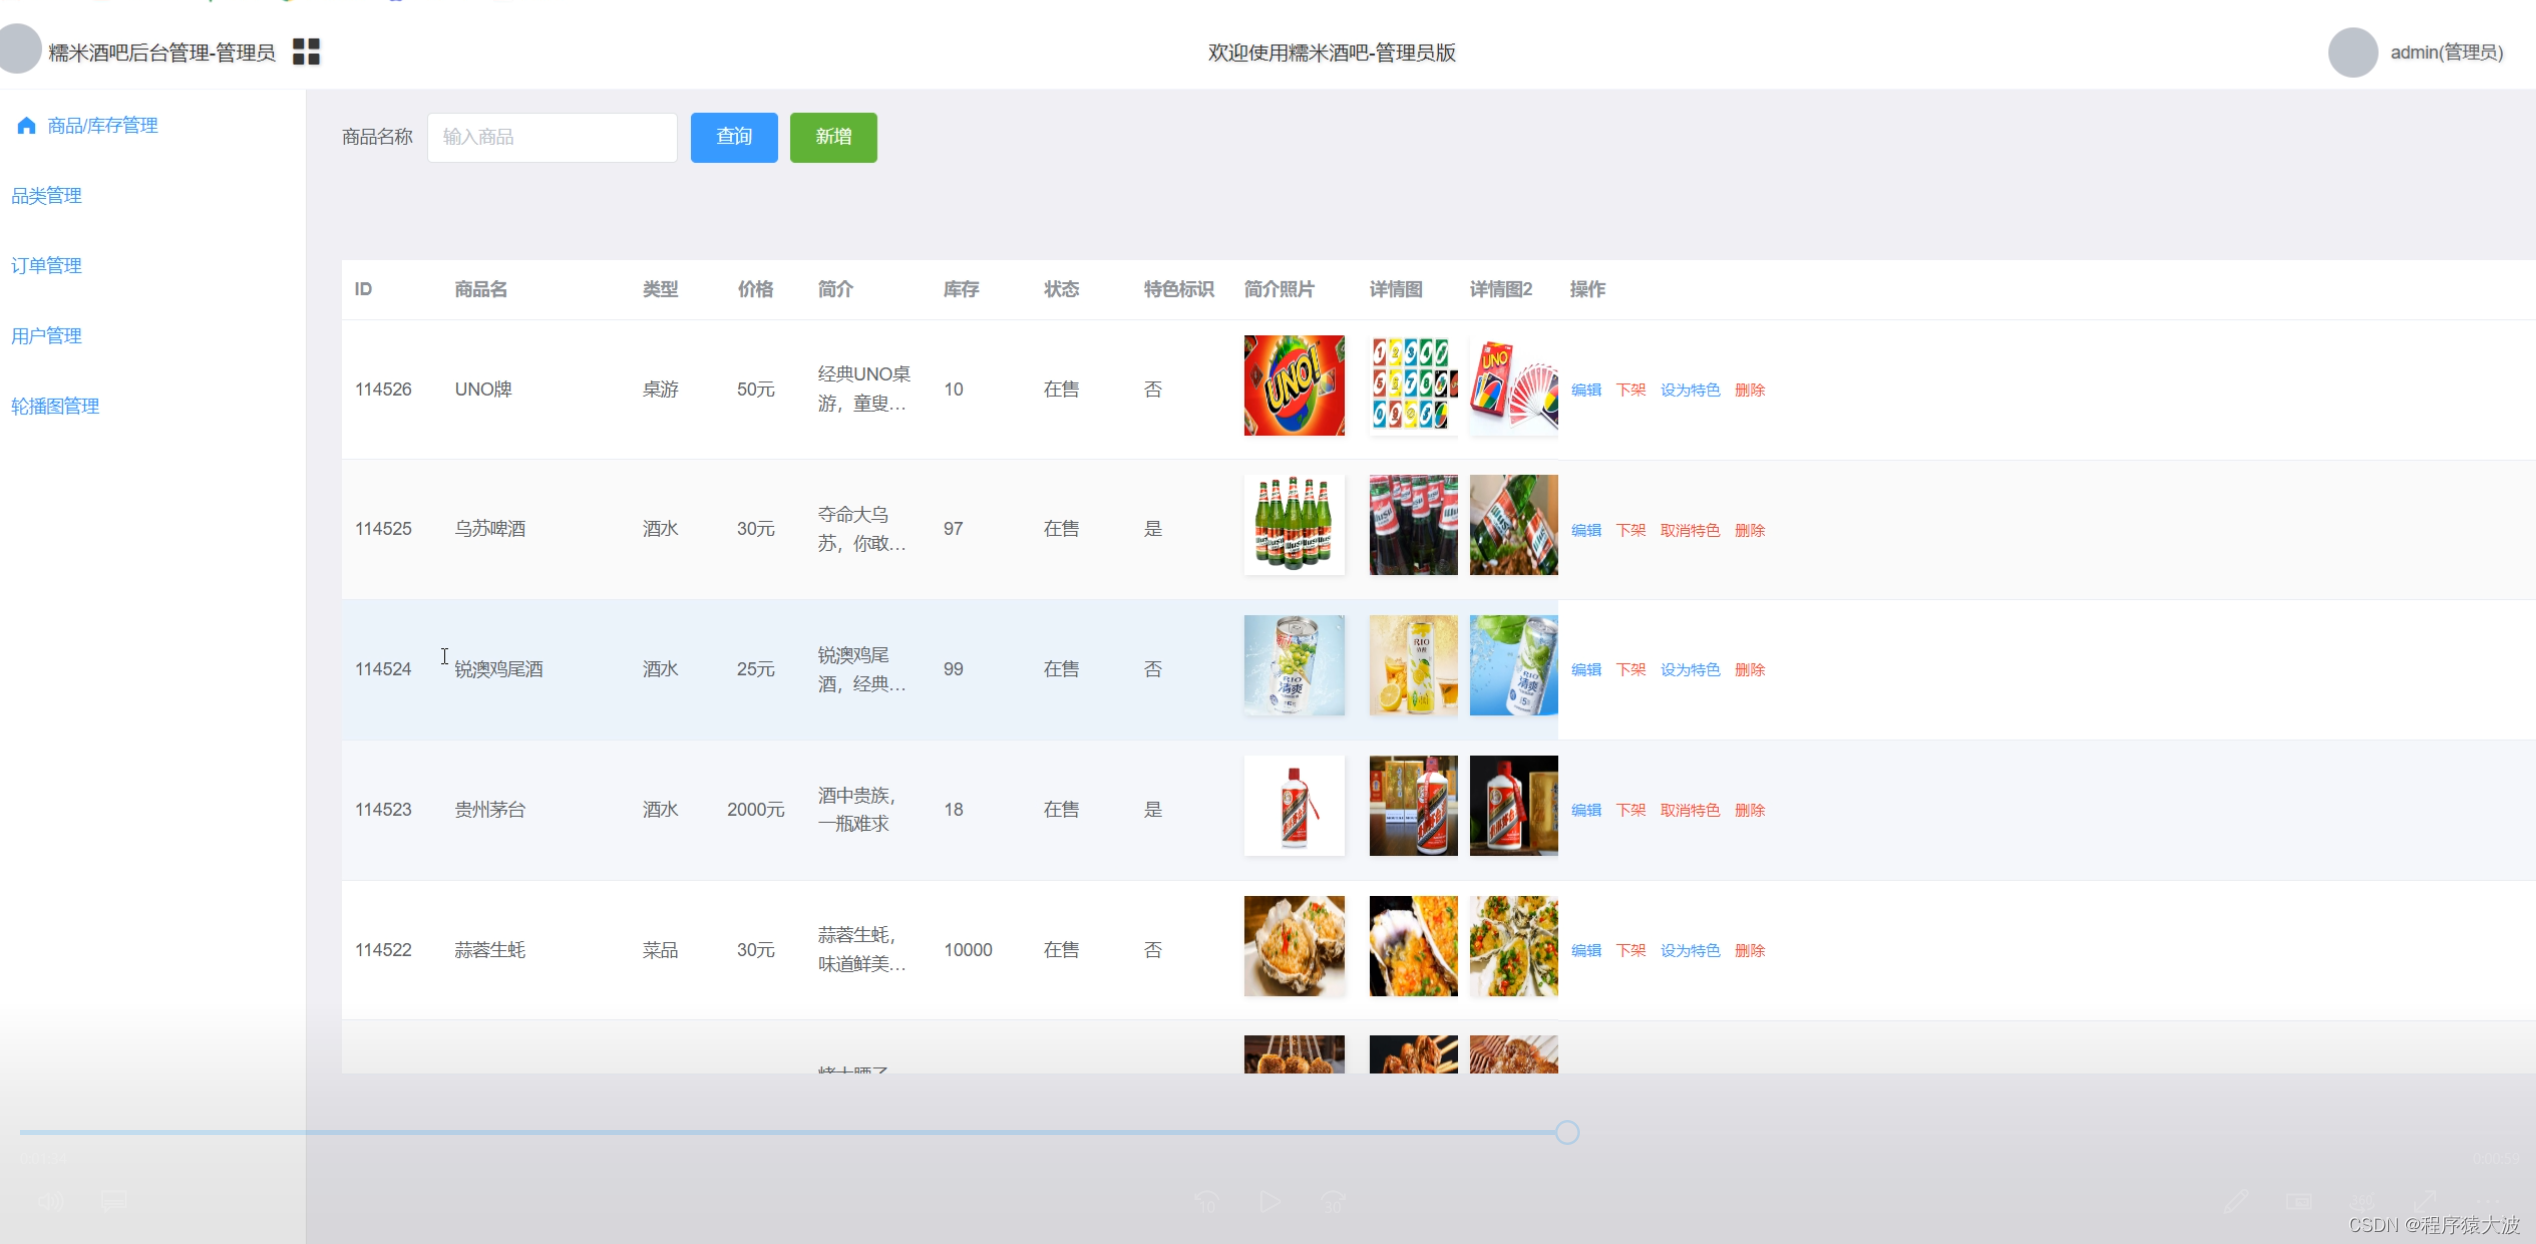2536x1244 pixels.
Task: Click 设为特色 for 锐澳鸡尾酒
Action: point(1690,670)
